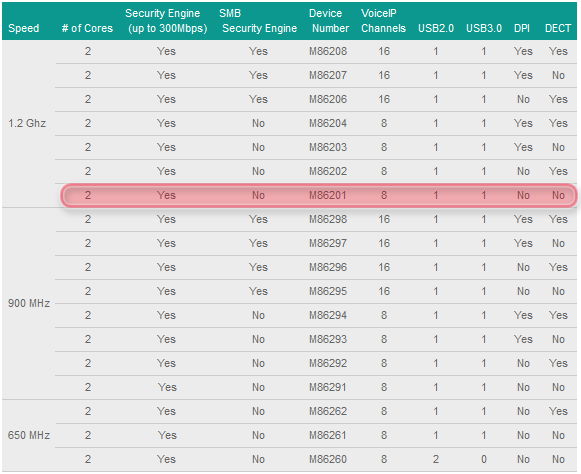
Task: Select the 650 MHz speed cell
Action: [x=29, y=435]
